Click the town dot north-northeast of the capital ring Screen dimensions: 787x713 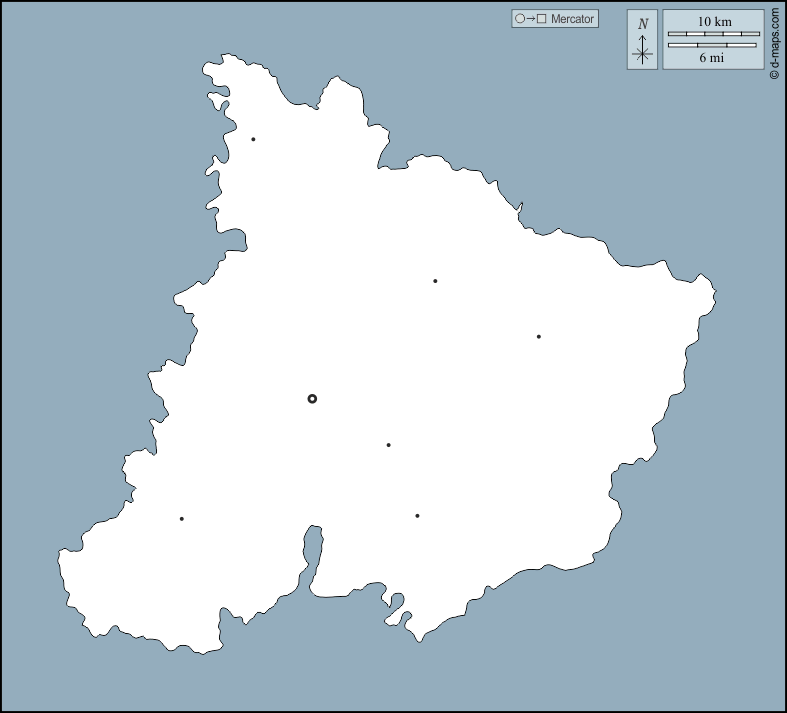435,281
